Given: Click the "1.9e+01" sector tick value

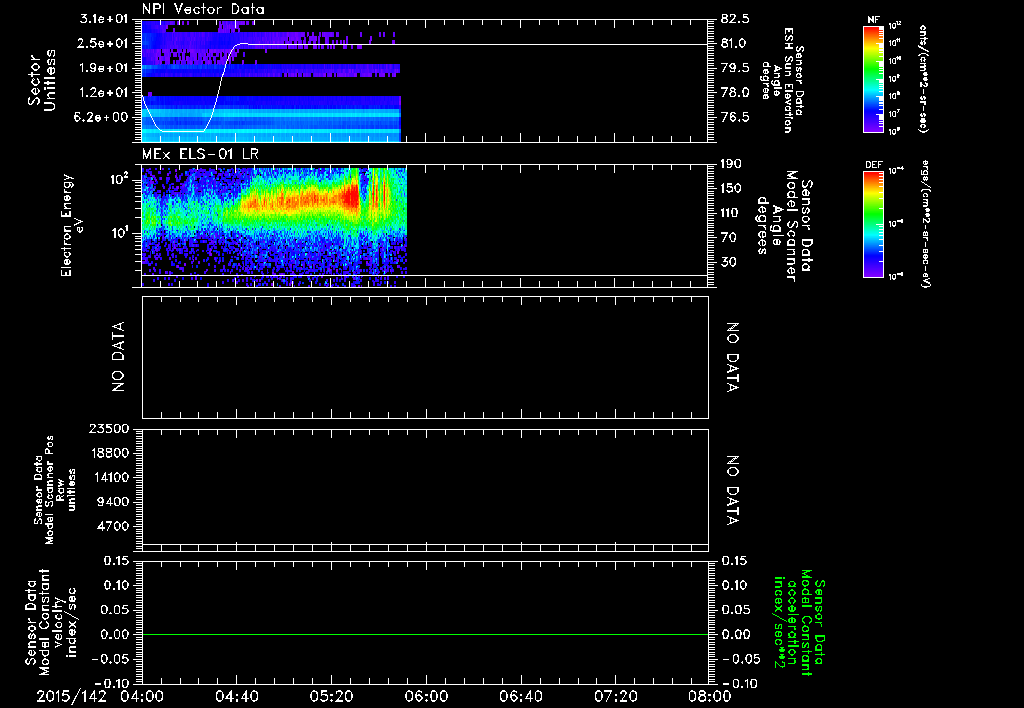Looking at the screenshot, I should tap(103, 68).
